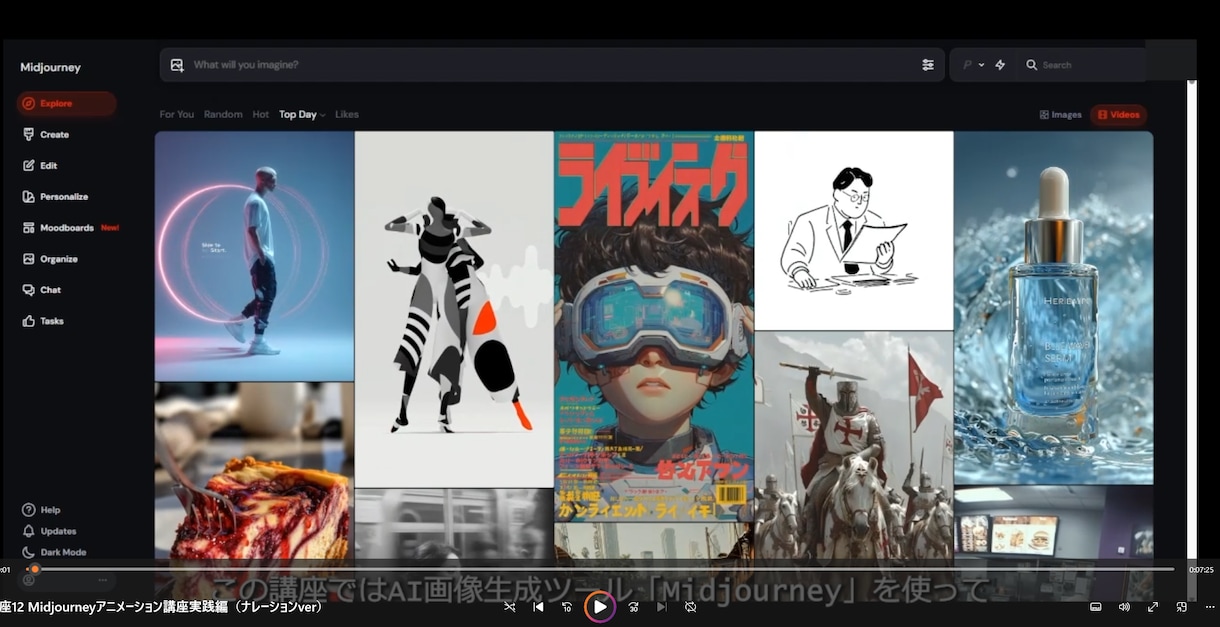Toggle subtitles captions icon
This screenshot has width=1220, height=627.
pyautogui.click(x=1095, y=606)
